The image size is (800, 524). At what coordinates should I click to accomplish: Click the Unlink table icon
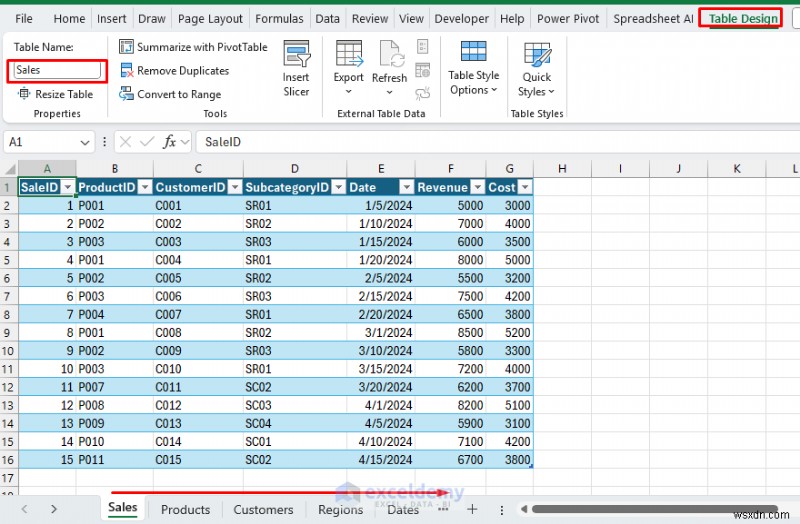pyautogui.click(x=422, y=93)
